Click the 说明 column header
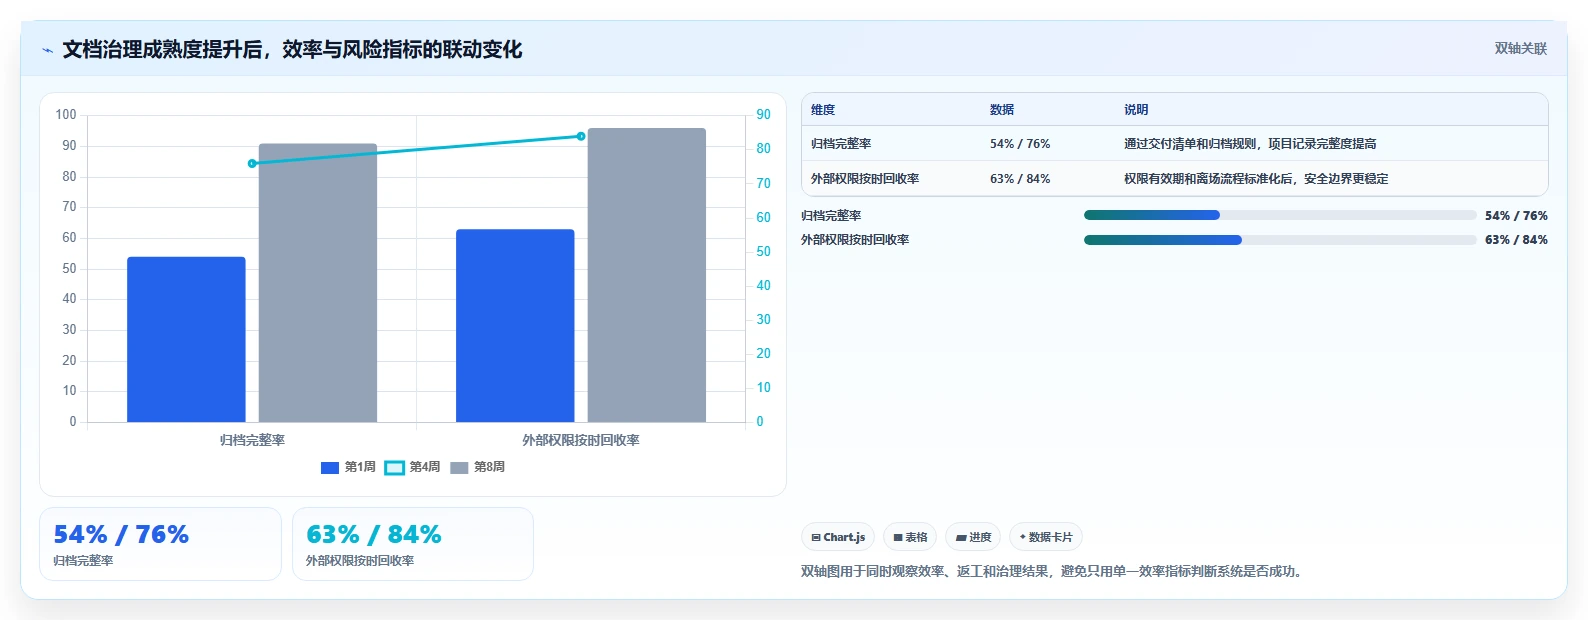Viewport: 1588px width, 620px height. tap(1136, 110)
